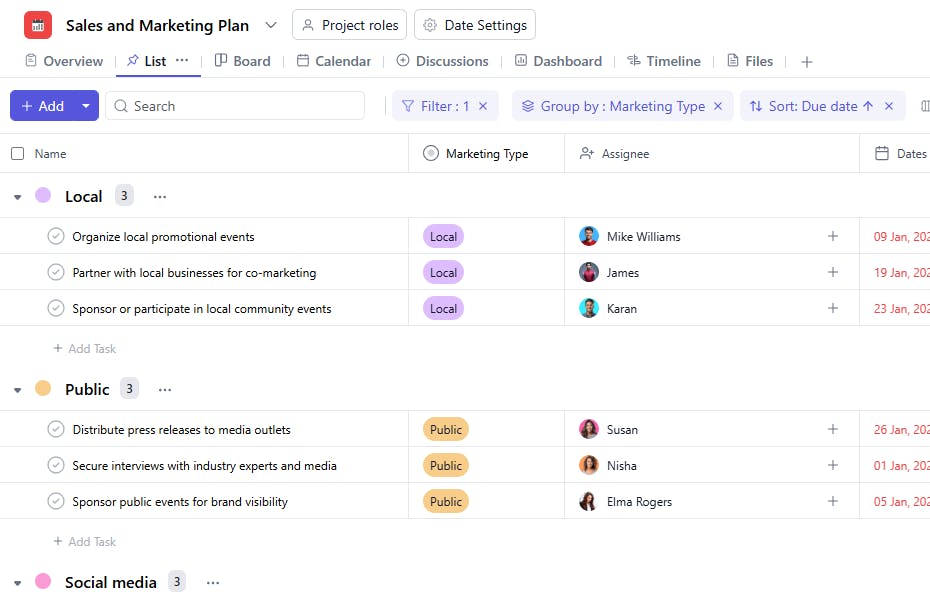Viewport: 930px width, 600px height.
Task: Open dropdown arrow next to Add button
Action: click(x=86, y=106)
